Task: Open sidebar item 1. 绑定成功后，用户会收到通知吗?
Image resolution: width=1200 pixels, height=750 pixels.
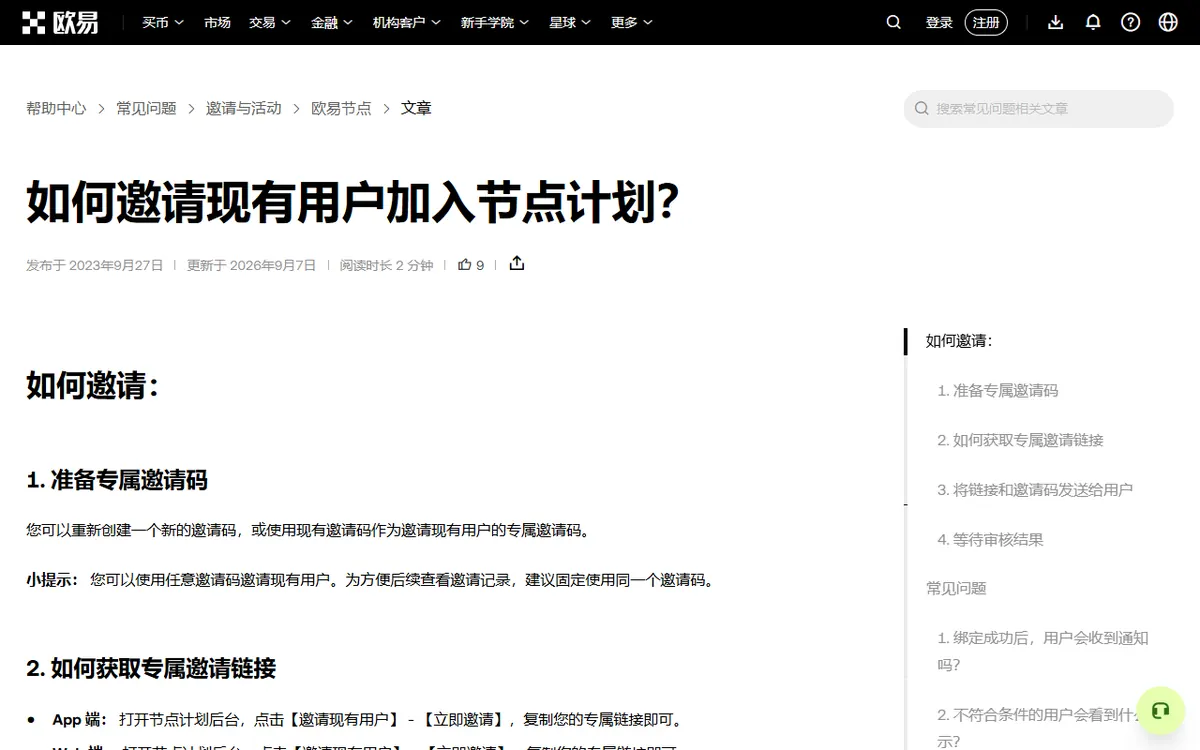Action: pyautogui.click(x=1043, y=651)
